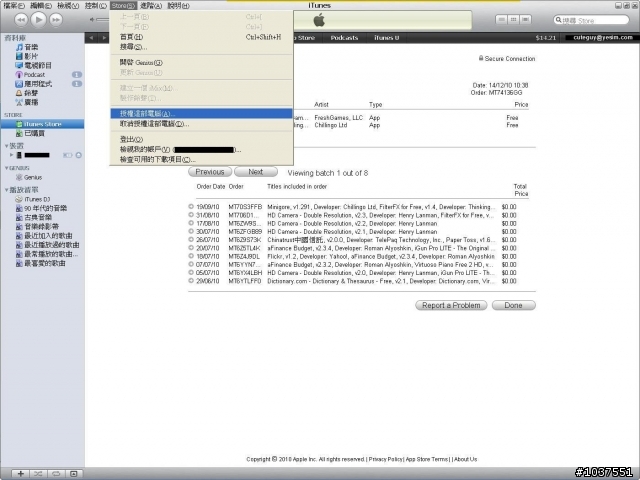Switch to grid view button
This screenshot has width=640, height=480.
[513, 19]
